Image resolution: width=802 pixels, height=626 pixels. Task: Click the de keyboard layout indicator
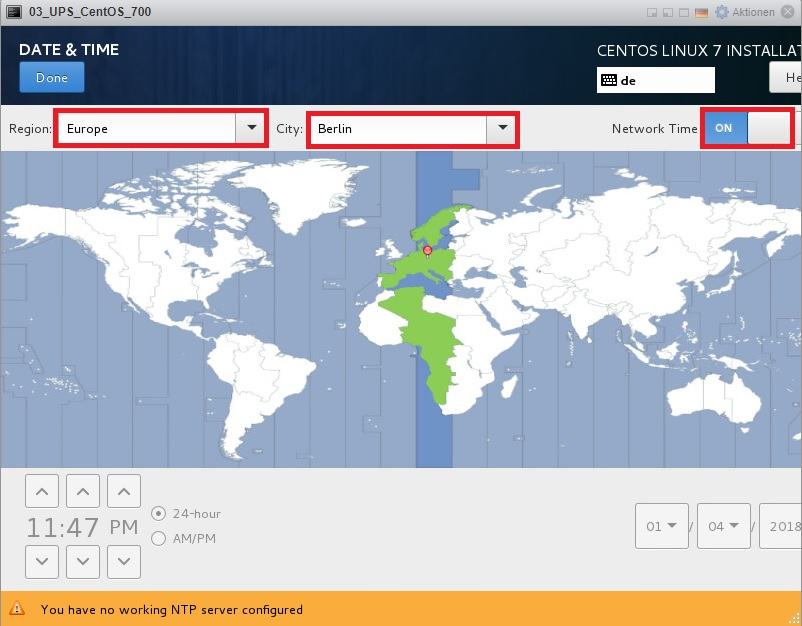coord(656,80)
